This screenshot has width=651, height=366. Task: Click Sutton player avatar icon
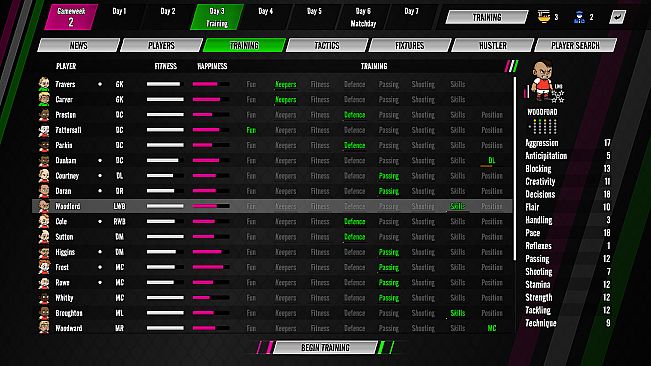pyautogui.click(x=44, y=237)
